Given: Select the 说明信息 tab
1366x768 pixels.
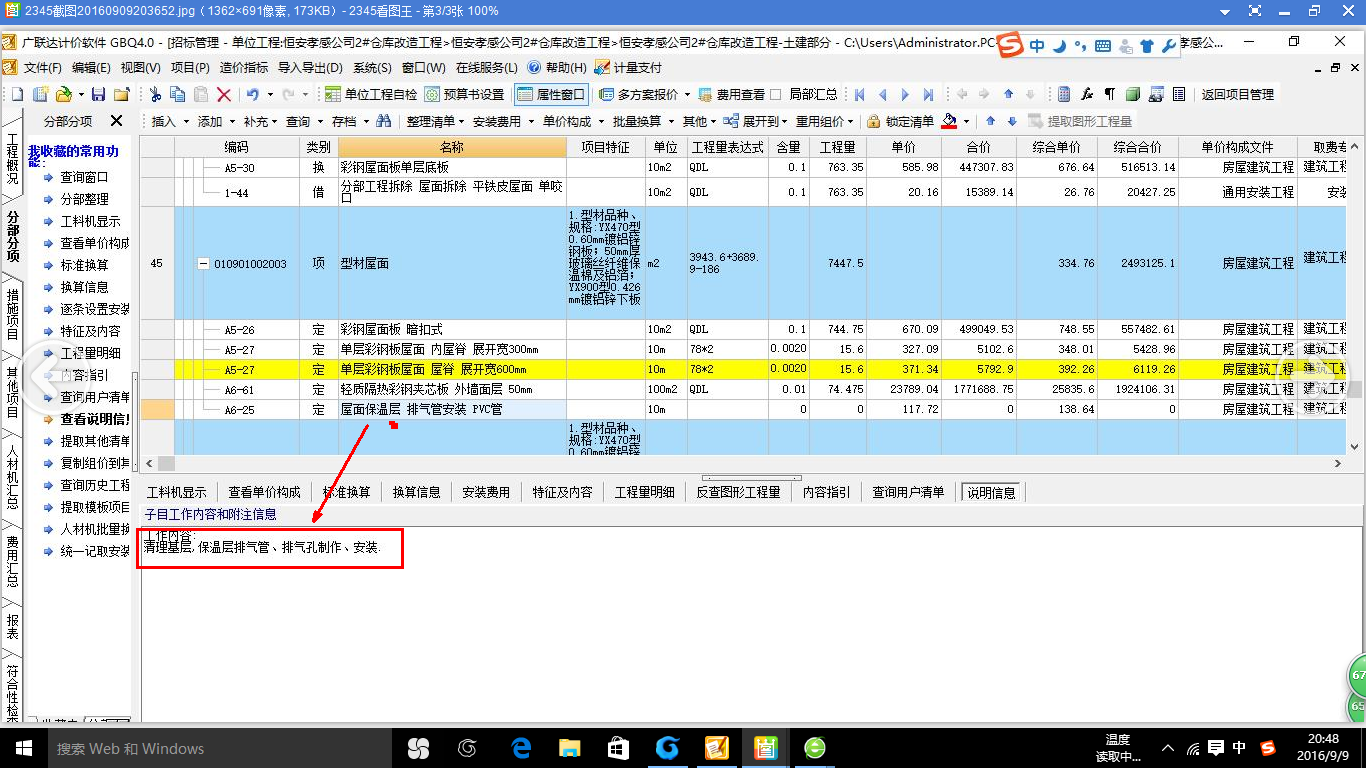Looking at the screenshot, I should 991,492.
